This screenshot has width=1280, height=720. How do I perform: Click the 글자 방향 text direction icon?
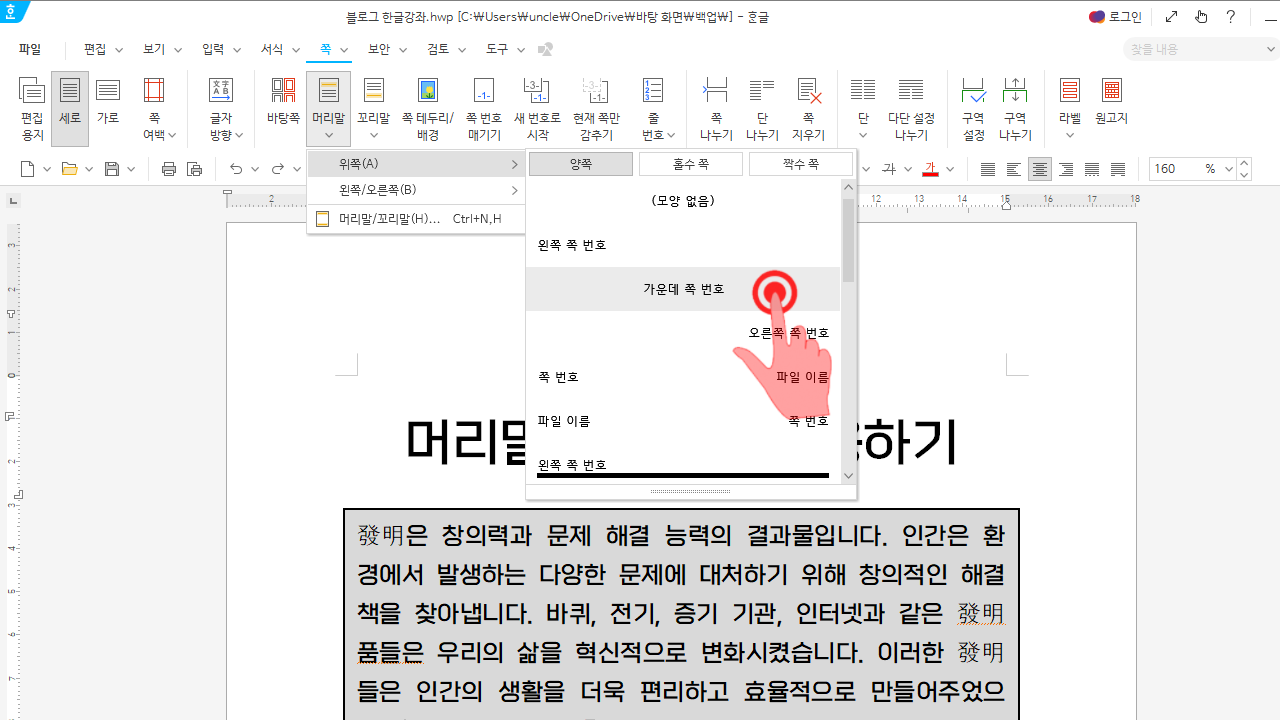click(x=221, y=90)
